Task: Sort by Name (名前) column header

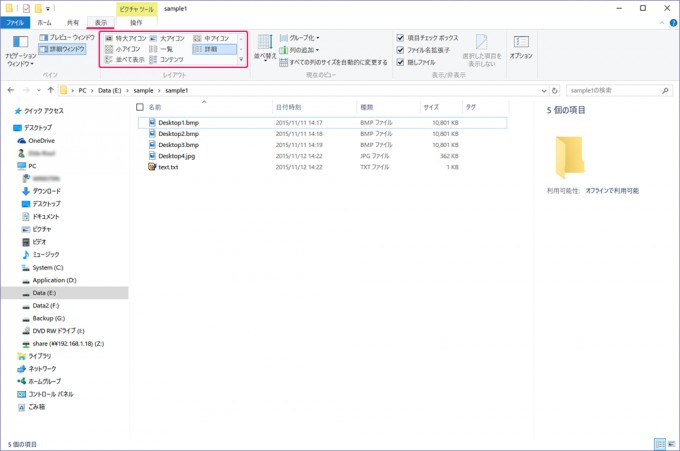Action: tap(155, 107)
